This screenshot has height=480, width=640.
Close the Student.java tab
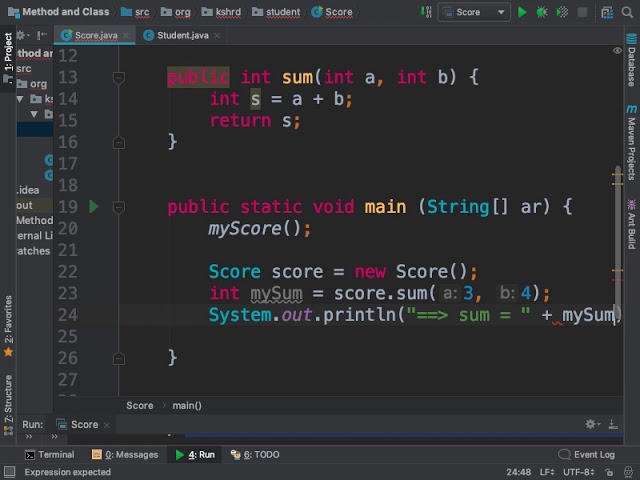[218, 36]
